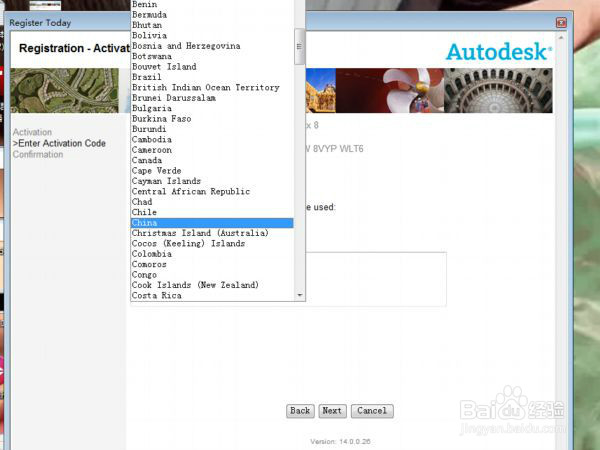Screen dimensions: 600x450
Task: Click the Next button
Action: 332,411
